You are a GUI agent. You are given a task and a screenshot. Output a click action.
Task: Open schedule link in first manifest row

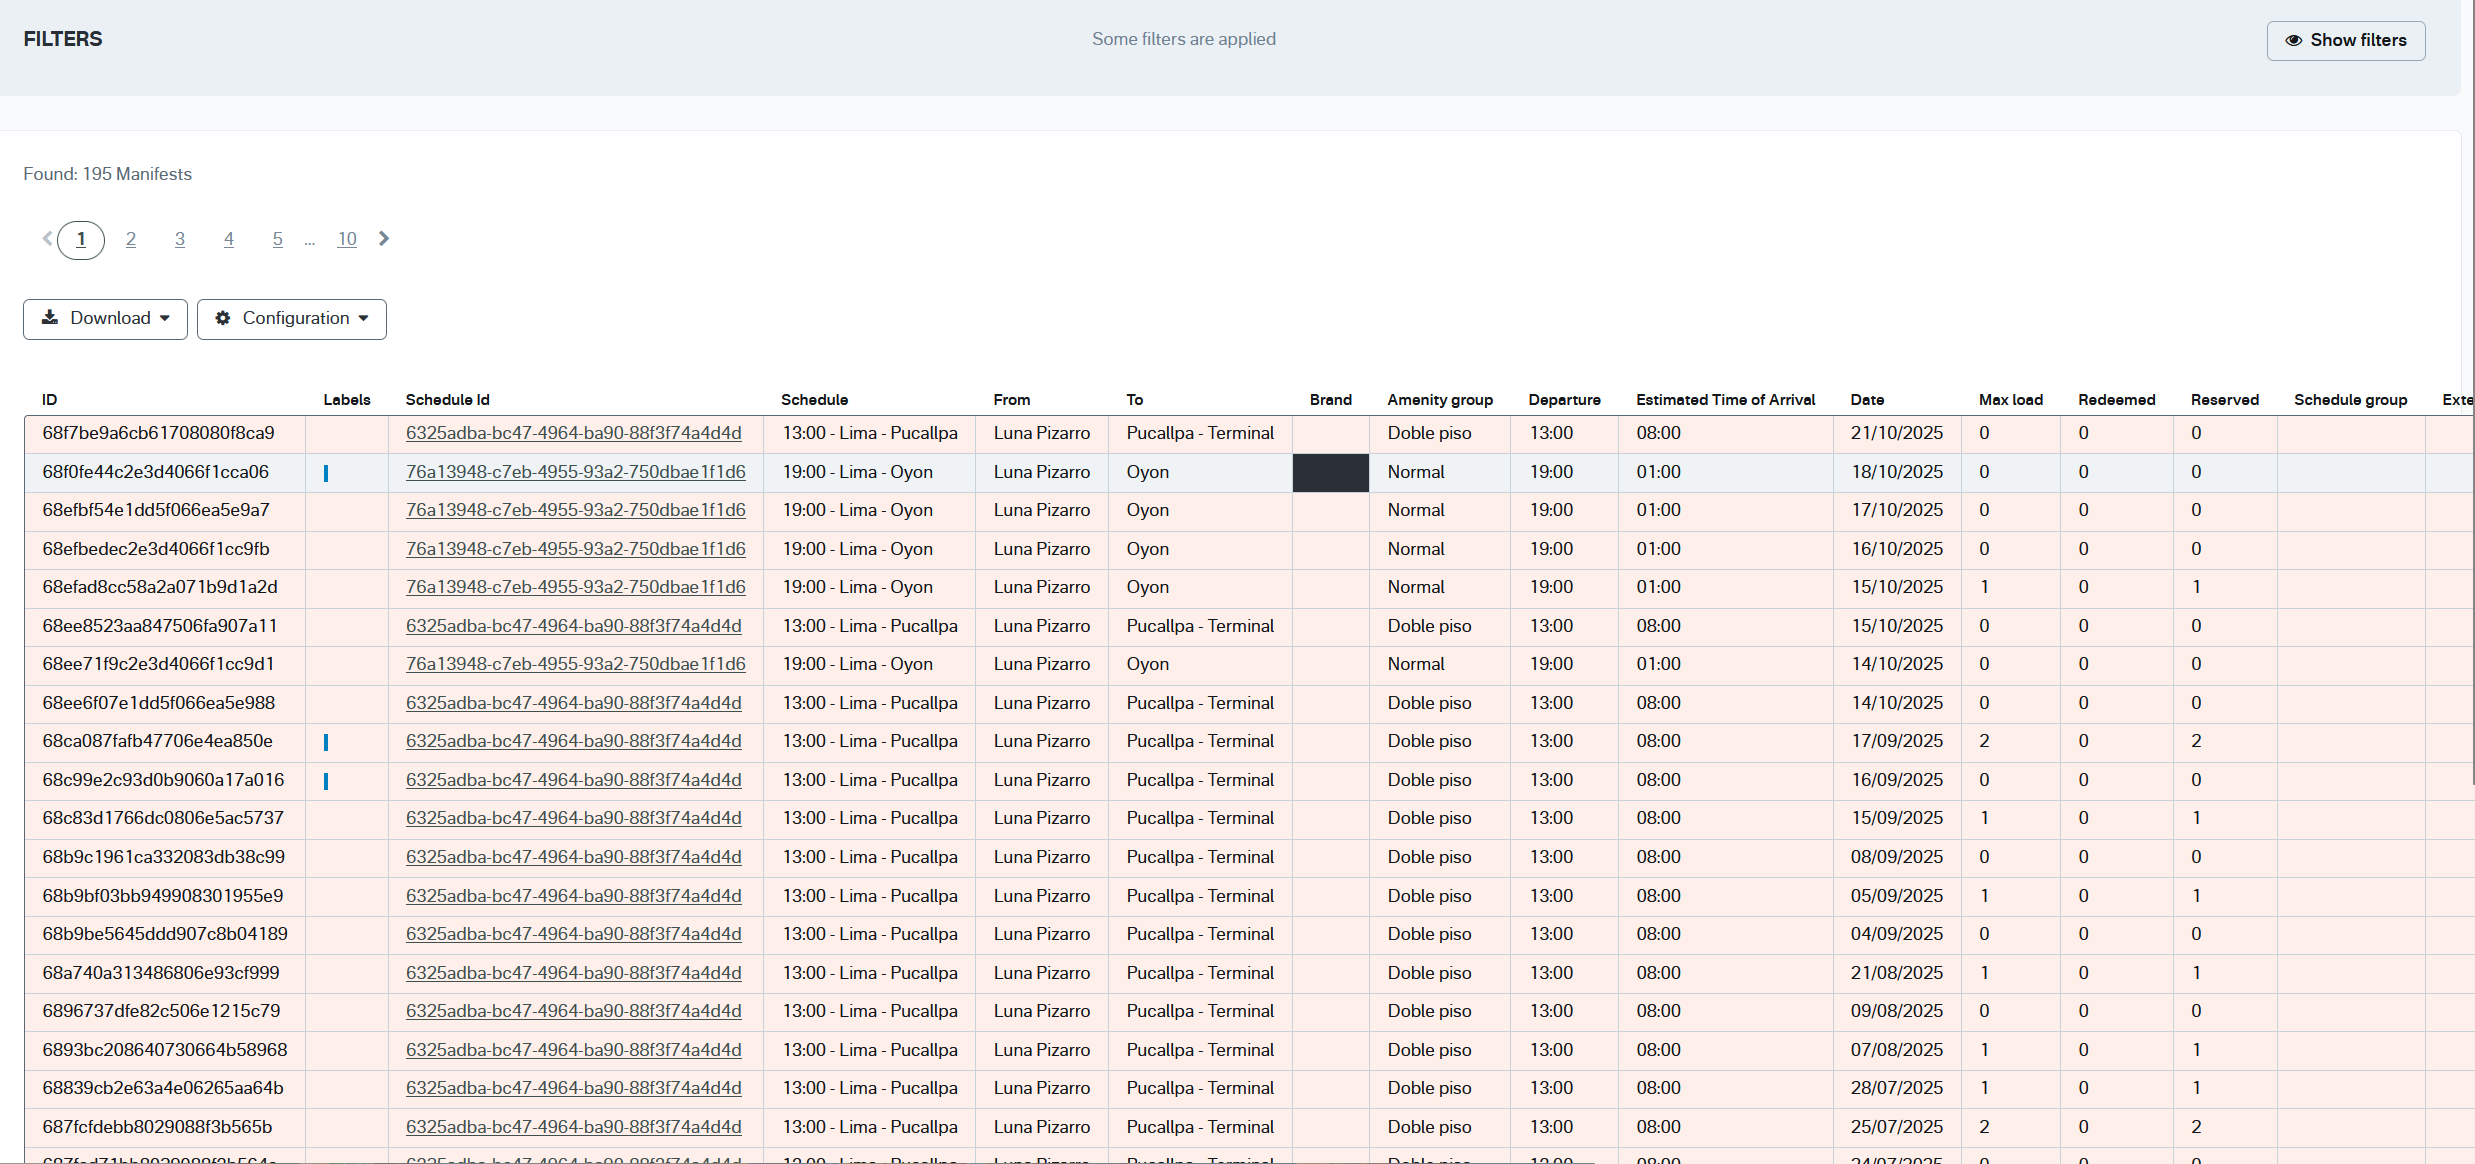573,433
